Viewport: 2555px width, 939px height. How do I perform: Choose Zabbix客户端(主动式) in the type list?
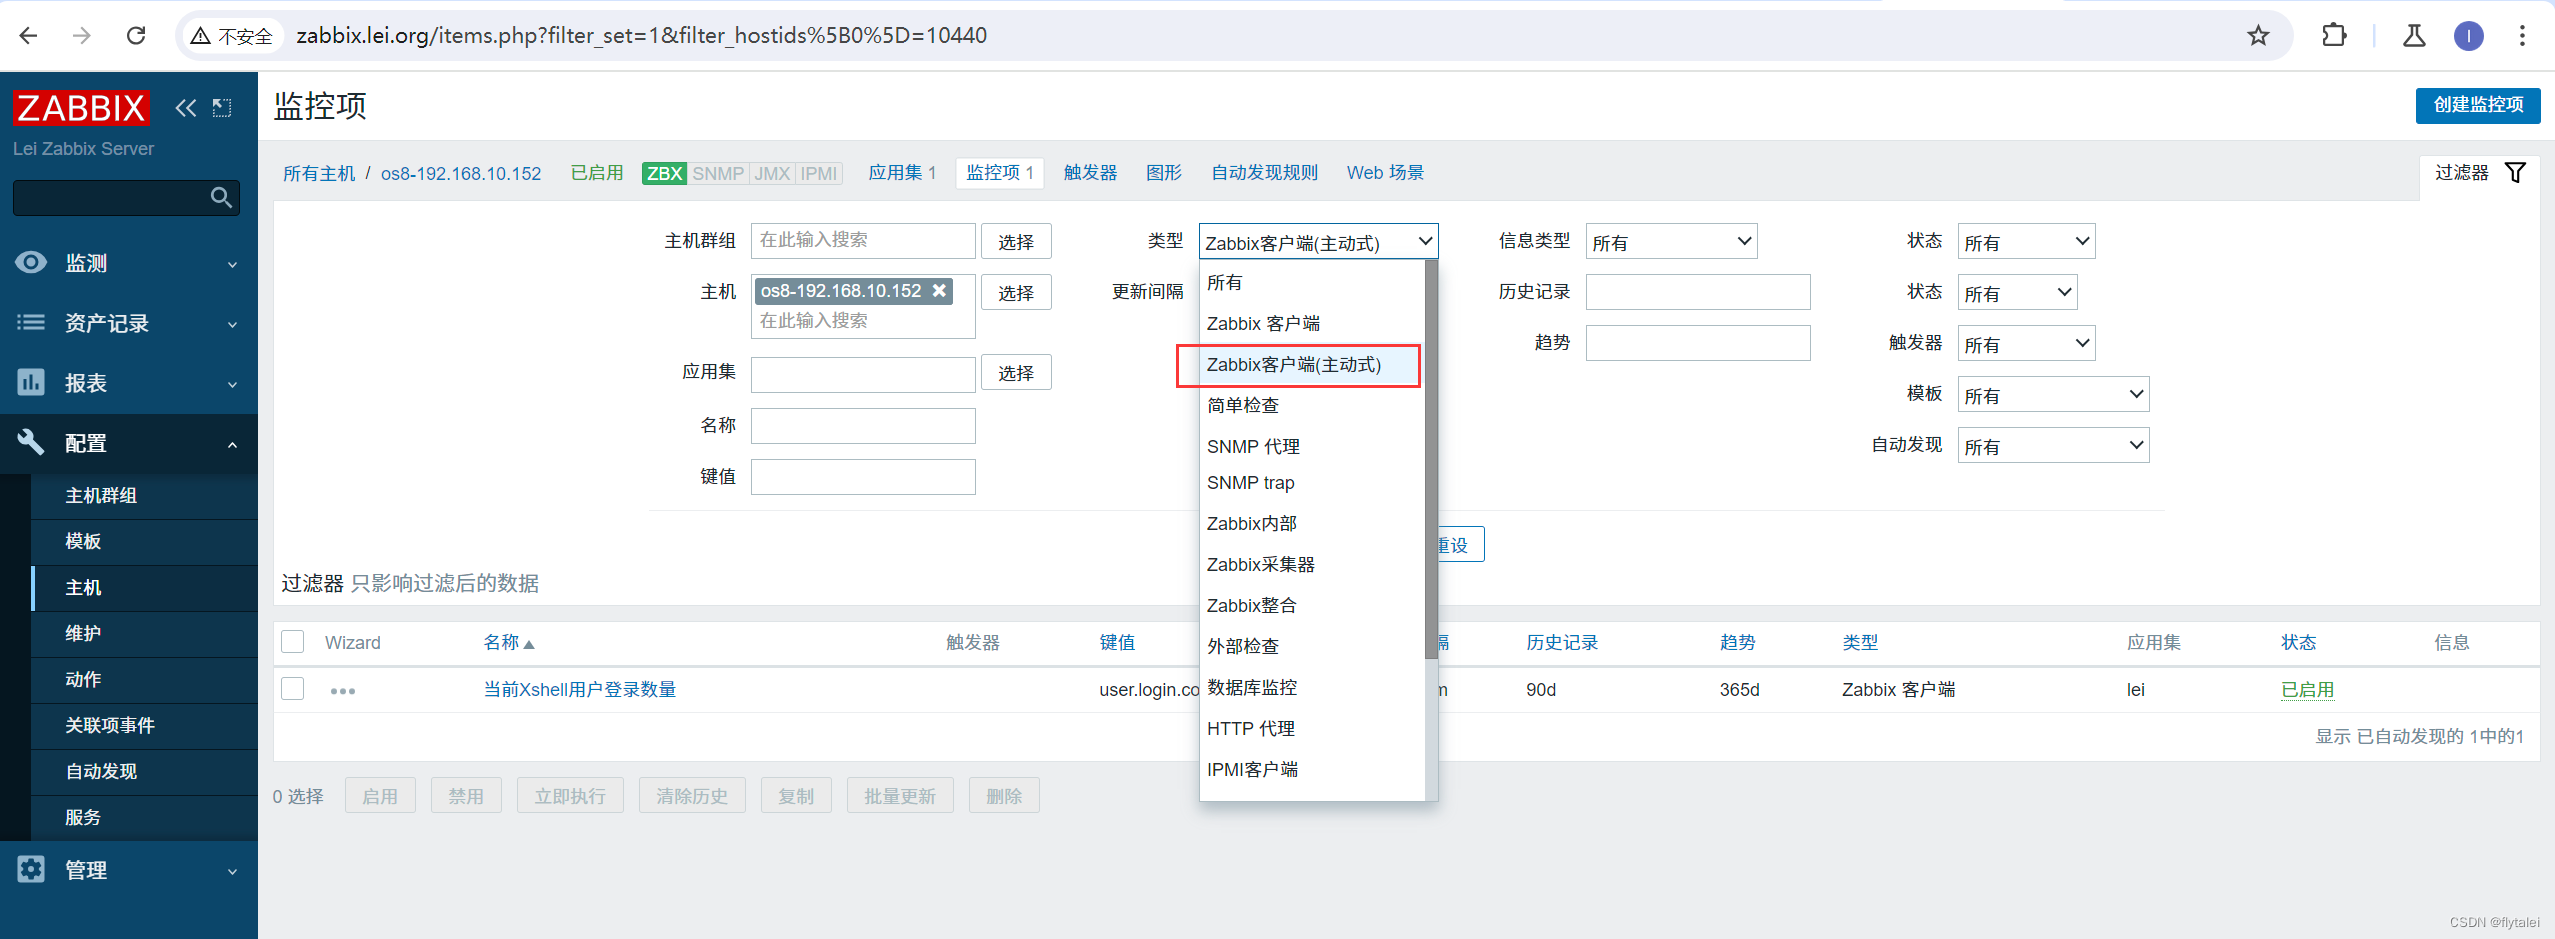(x=1312, y=365)
